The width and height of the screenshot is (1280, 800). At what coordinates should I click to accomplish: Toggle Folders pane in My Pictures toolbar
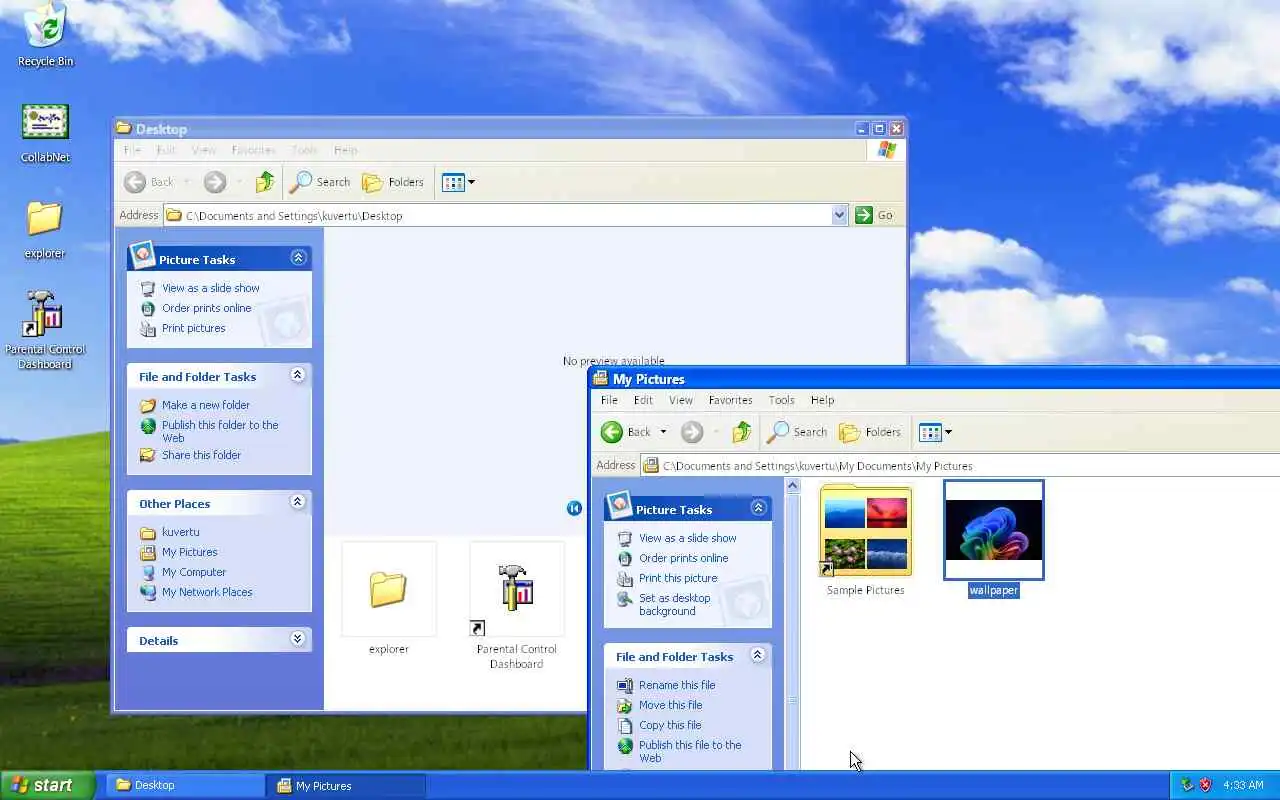point(869,432)
